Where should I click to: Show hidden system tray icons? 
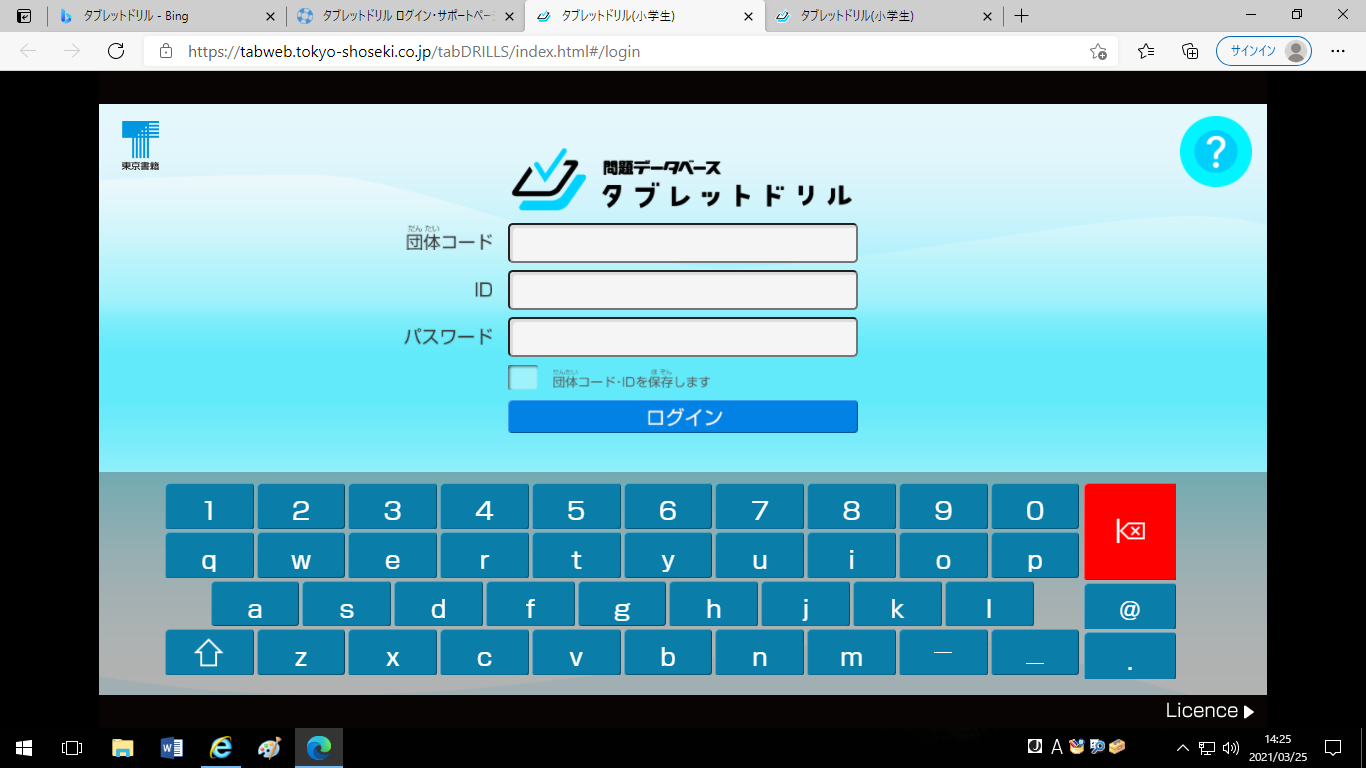tap(1183, 747)
